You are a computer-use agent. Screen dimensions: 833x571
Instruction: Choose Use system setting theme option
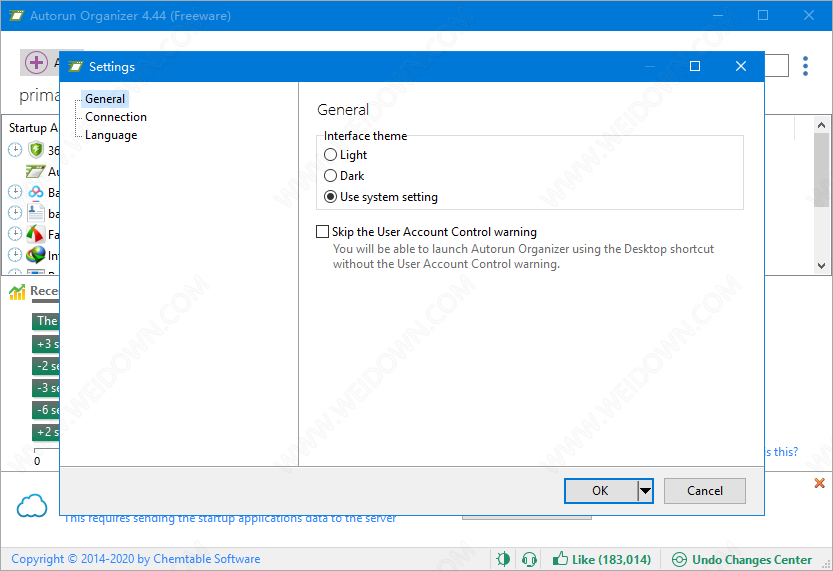380,197
